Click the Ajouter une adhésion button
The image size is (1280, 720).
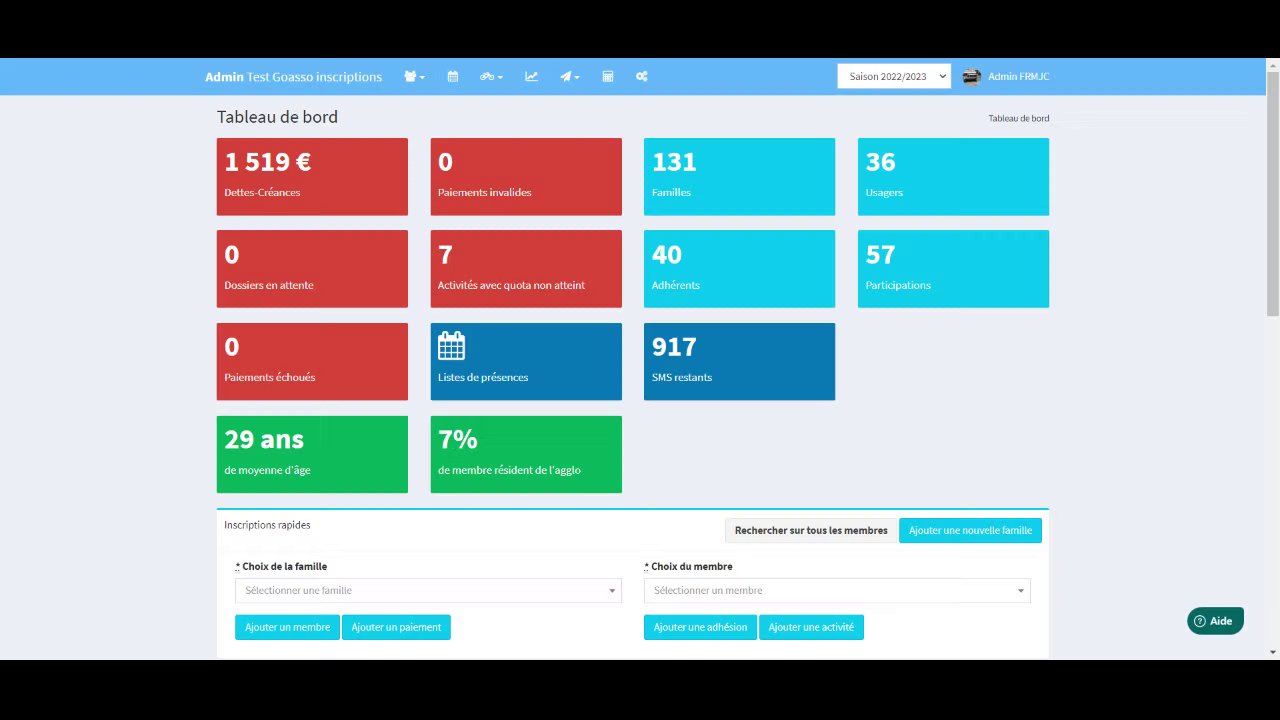[700, 627]
